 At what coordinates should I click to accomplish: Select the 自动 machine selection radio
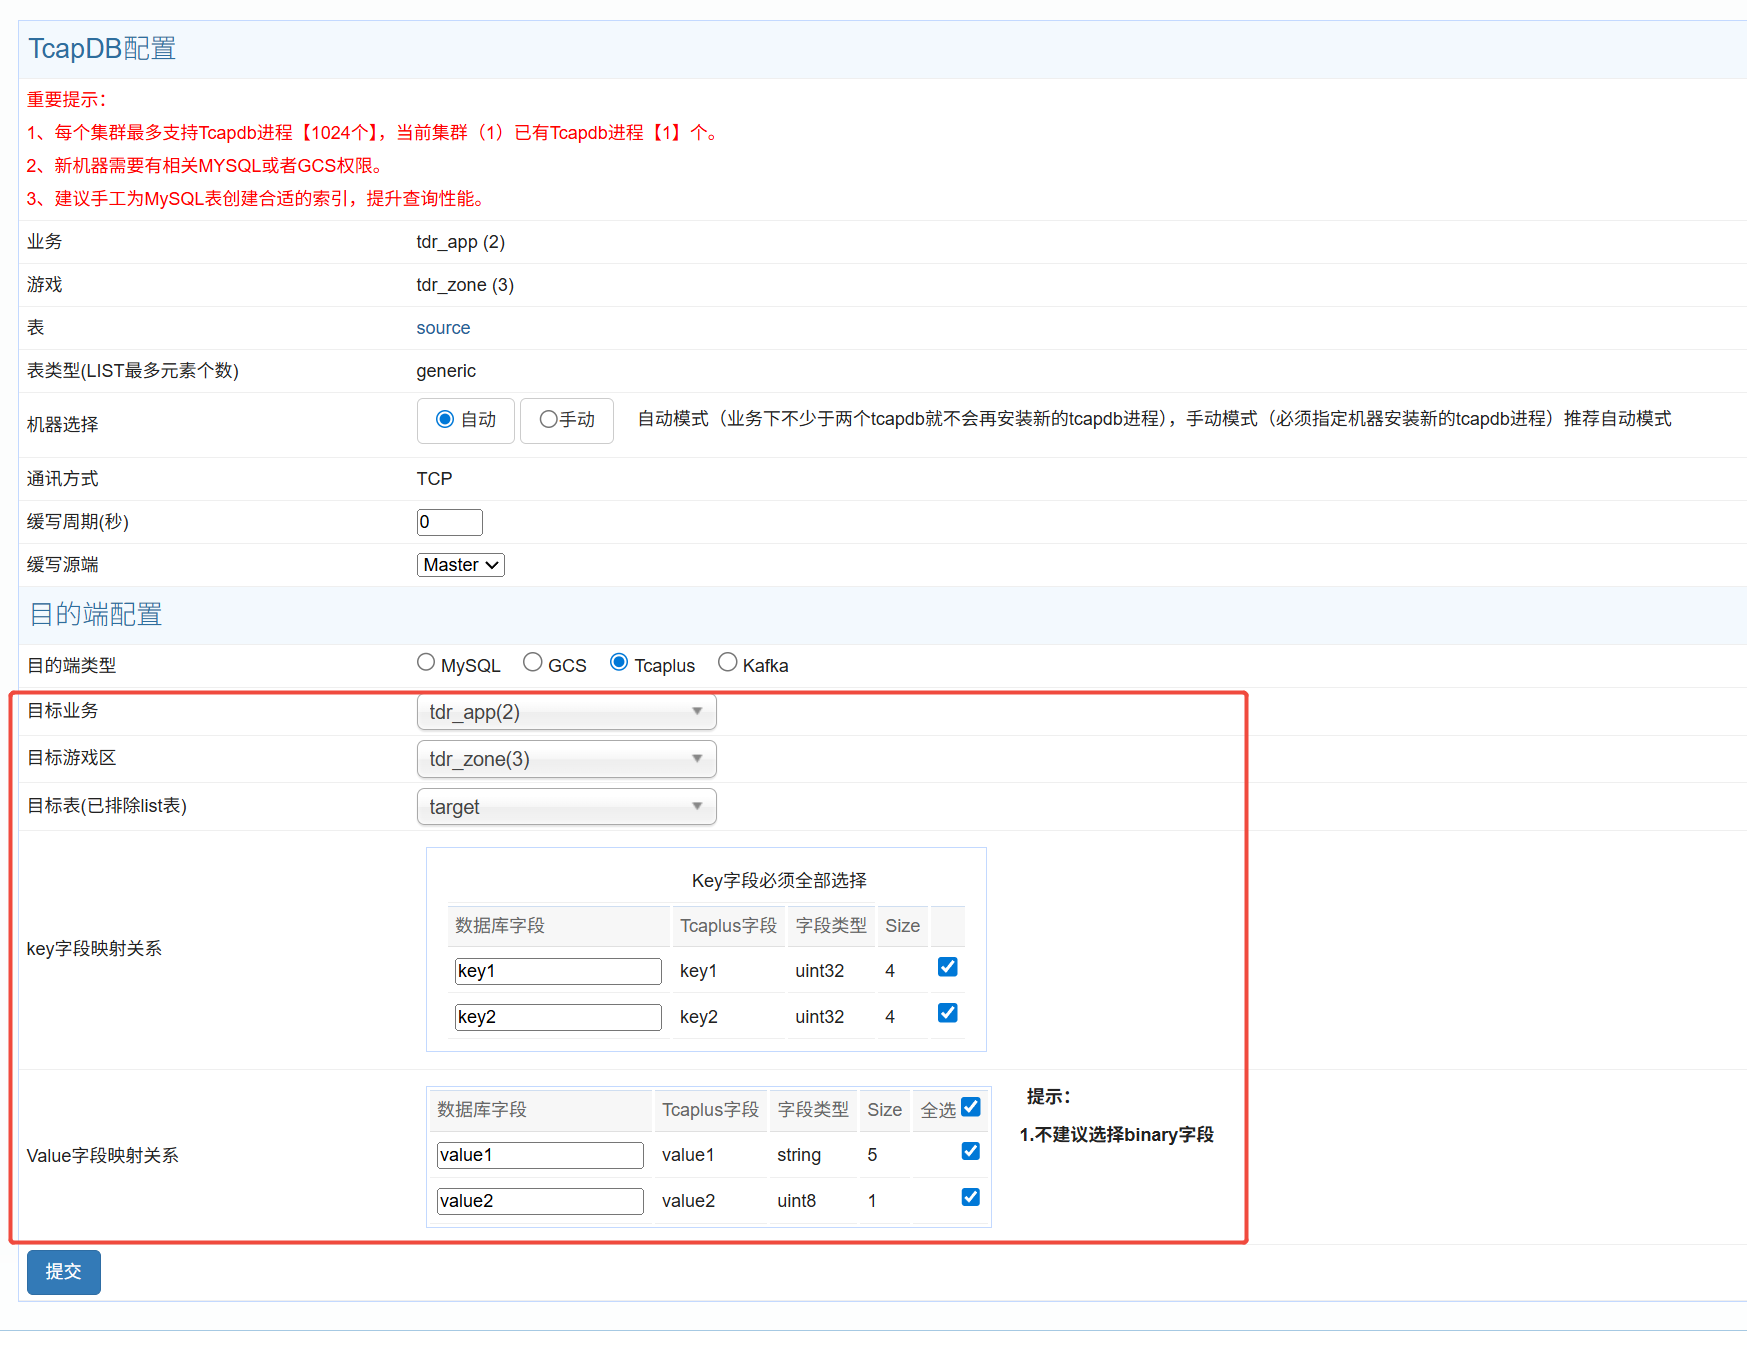coord(445,420)
